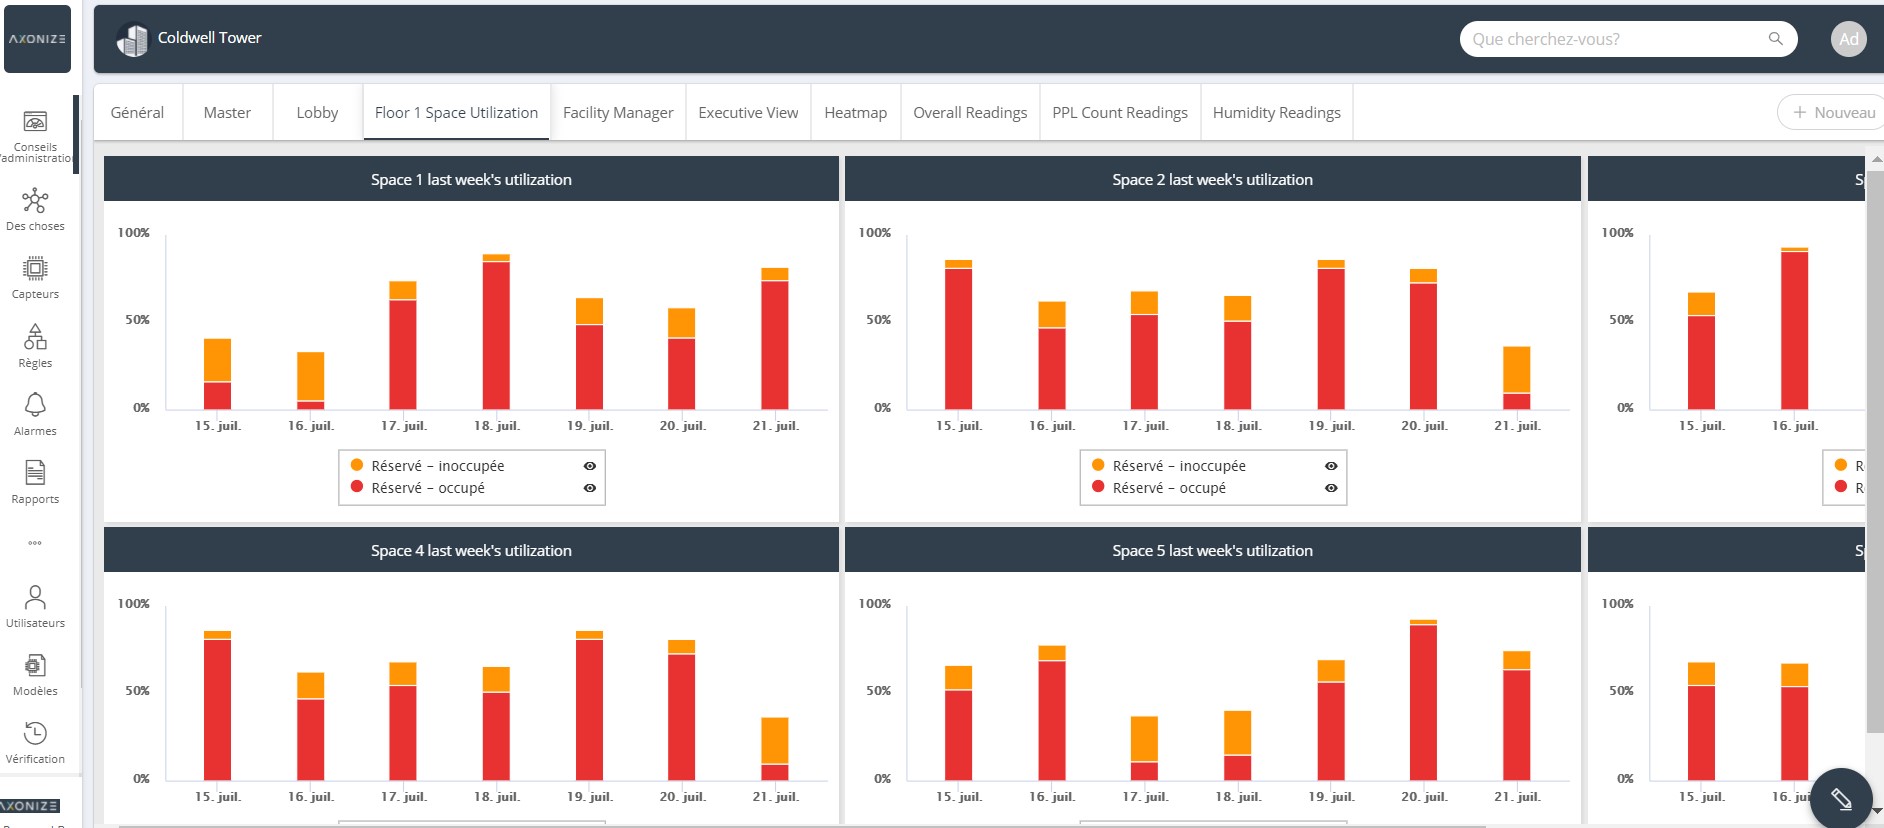Toggle Space 1 Réservé – occupé visibility eye
1884x828 pixels.
[x=590, y=488]
